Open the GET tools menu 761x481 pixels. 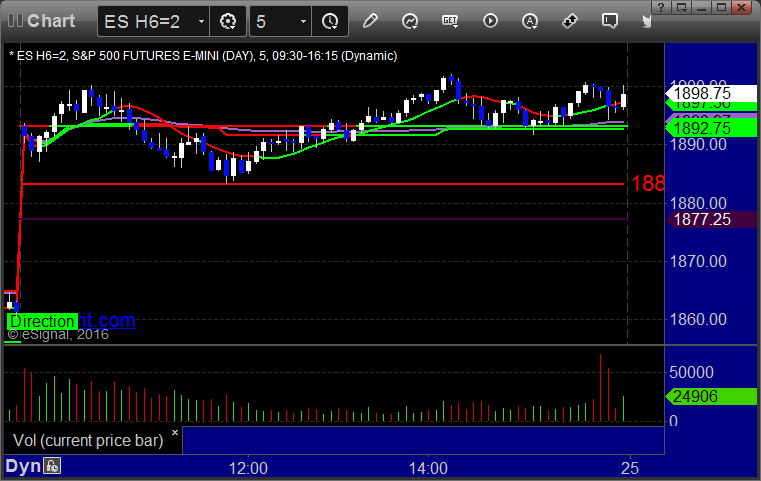(450, 21)
